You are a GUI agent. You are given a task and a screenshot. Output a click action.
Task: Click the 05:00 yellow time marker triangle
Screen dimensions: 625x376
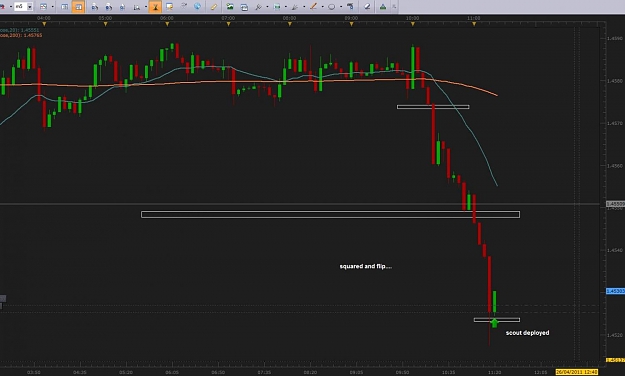coord(106,24)
